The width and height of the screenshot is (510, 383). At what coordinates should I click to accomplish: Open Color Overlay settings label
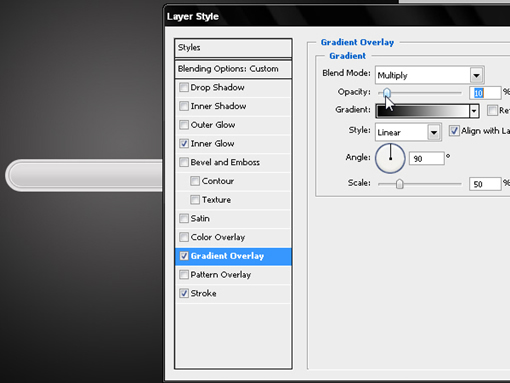point(218,237)
